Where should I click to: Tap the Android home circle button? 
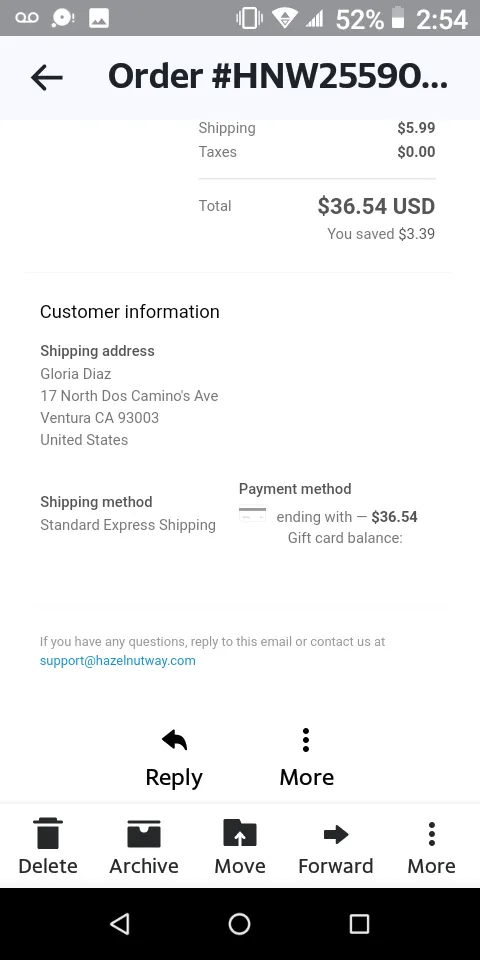click(x=239, y=924)
